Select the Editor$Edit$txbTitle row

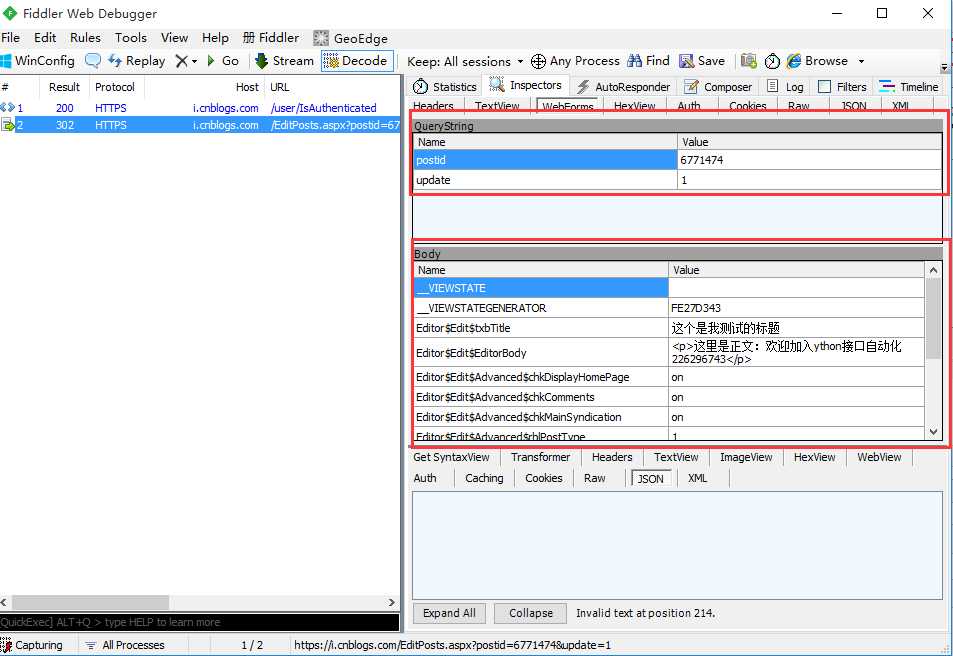pos(669,328)
